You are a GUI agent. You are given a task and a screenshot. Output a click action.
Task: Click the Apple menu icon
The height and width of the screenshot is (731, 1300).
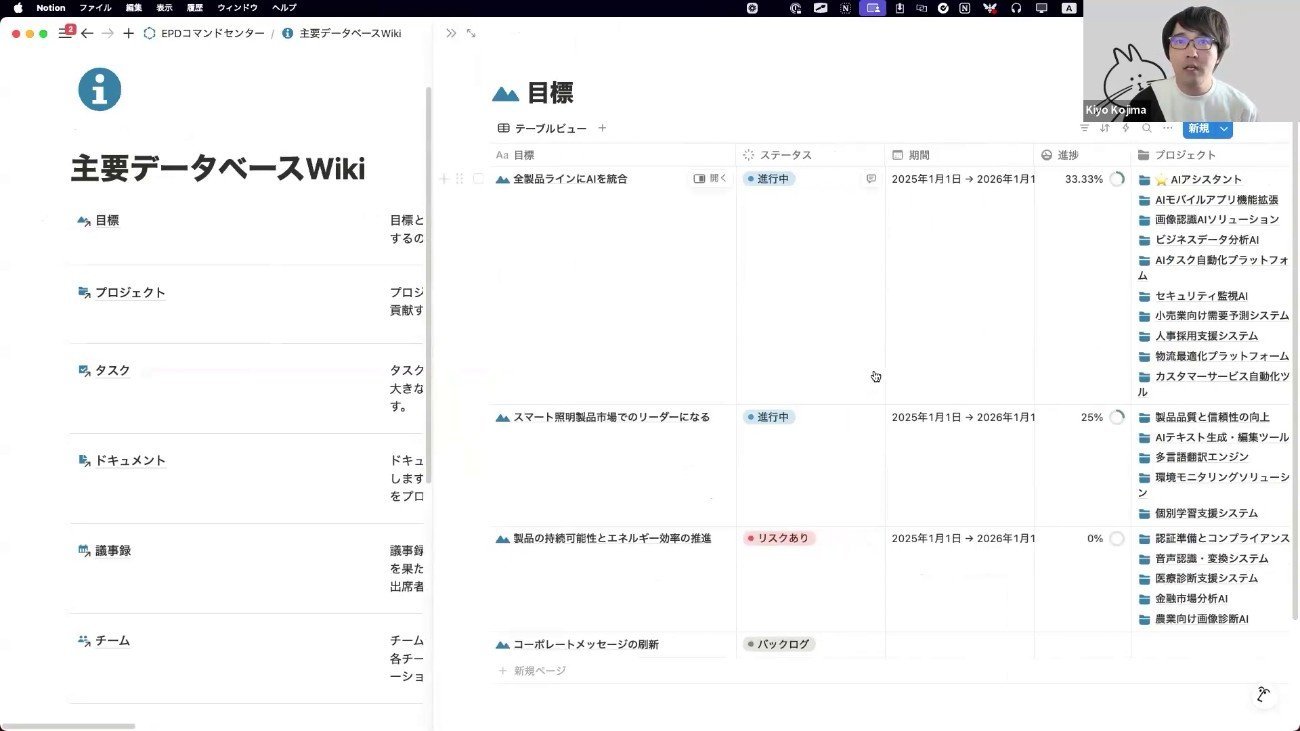click(17, 7)
